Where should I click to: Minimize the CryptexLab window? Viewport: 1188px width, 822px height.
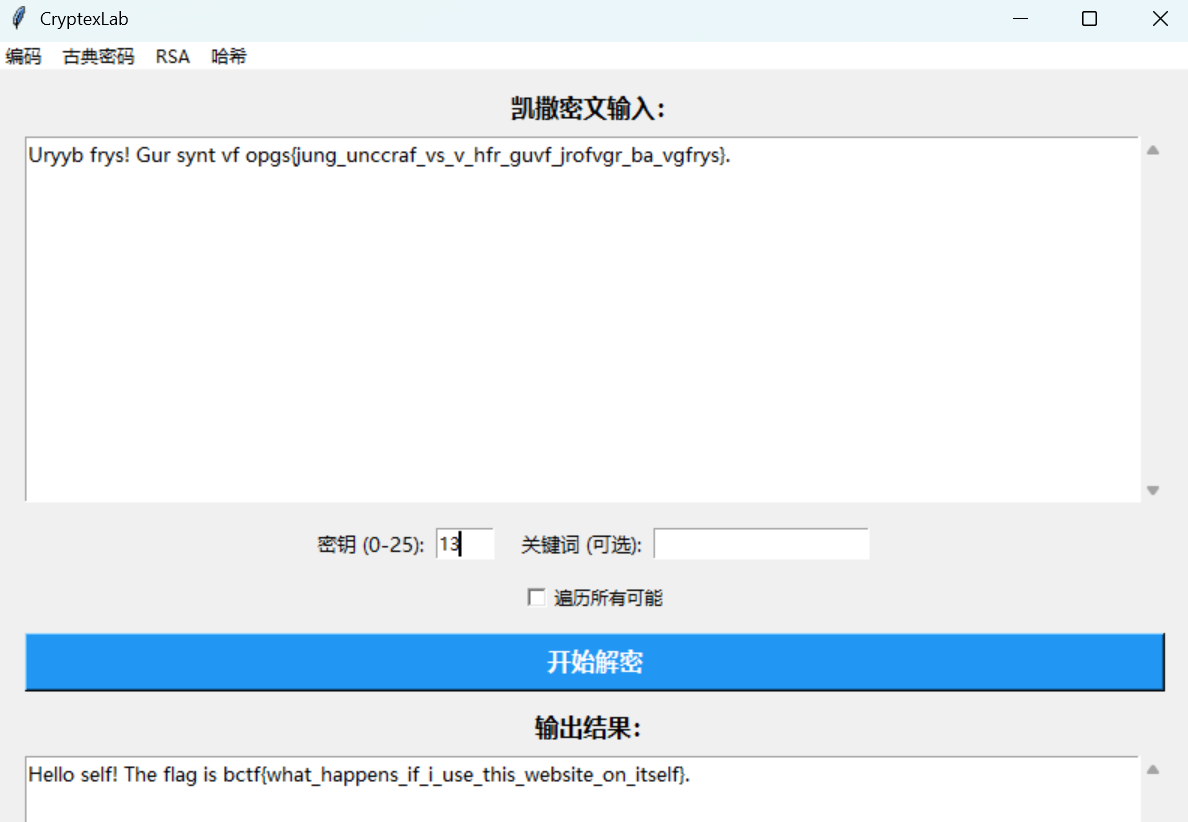pyautogui.click(x=1020, y=19)
